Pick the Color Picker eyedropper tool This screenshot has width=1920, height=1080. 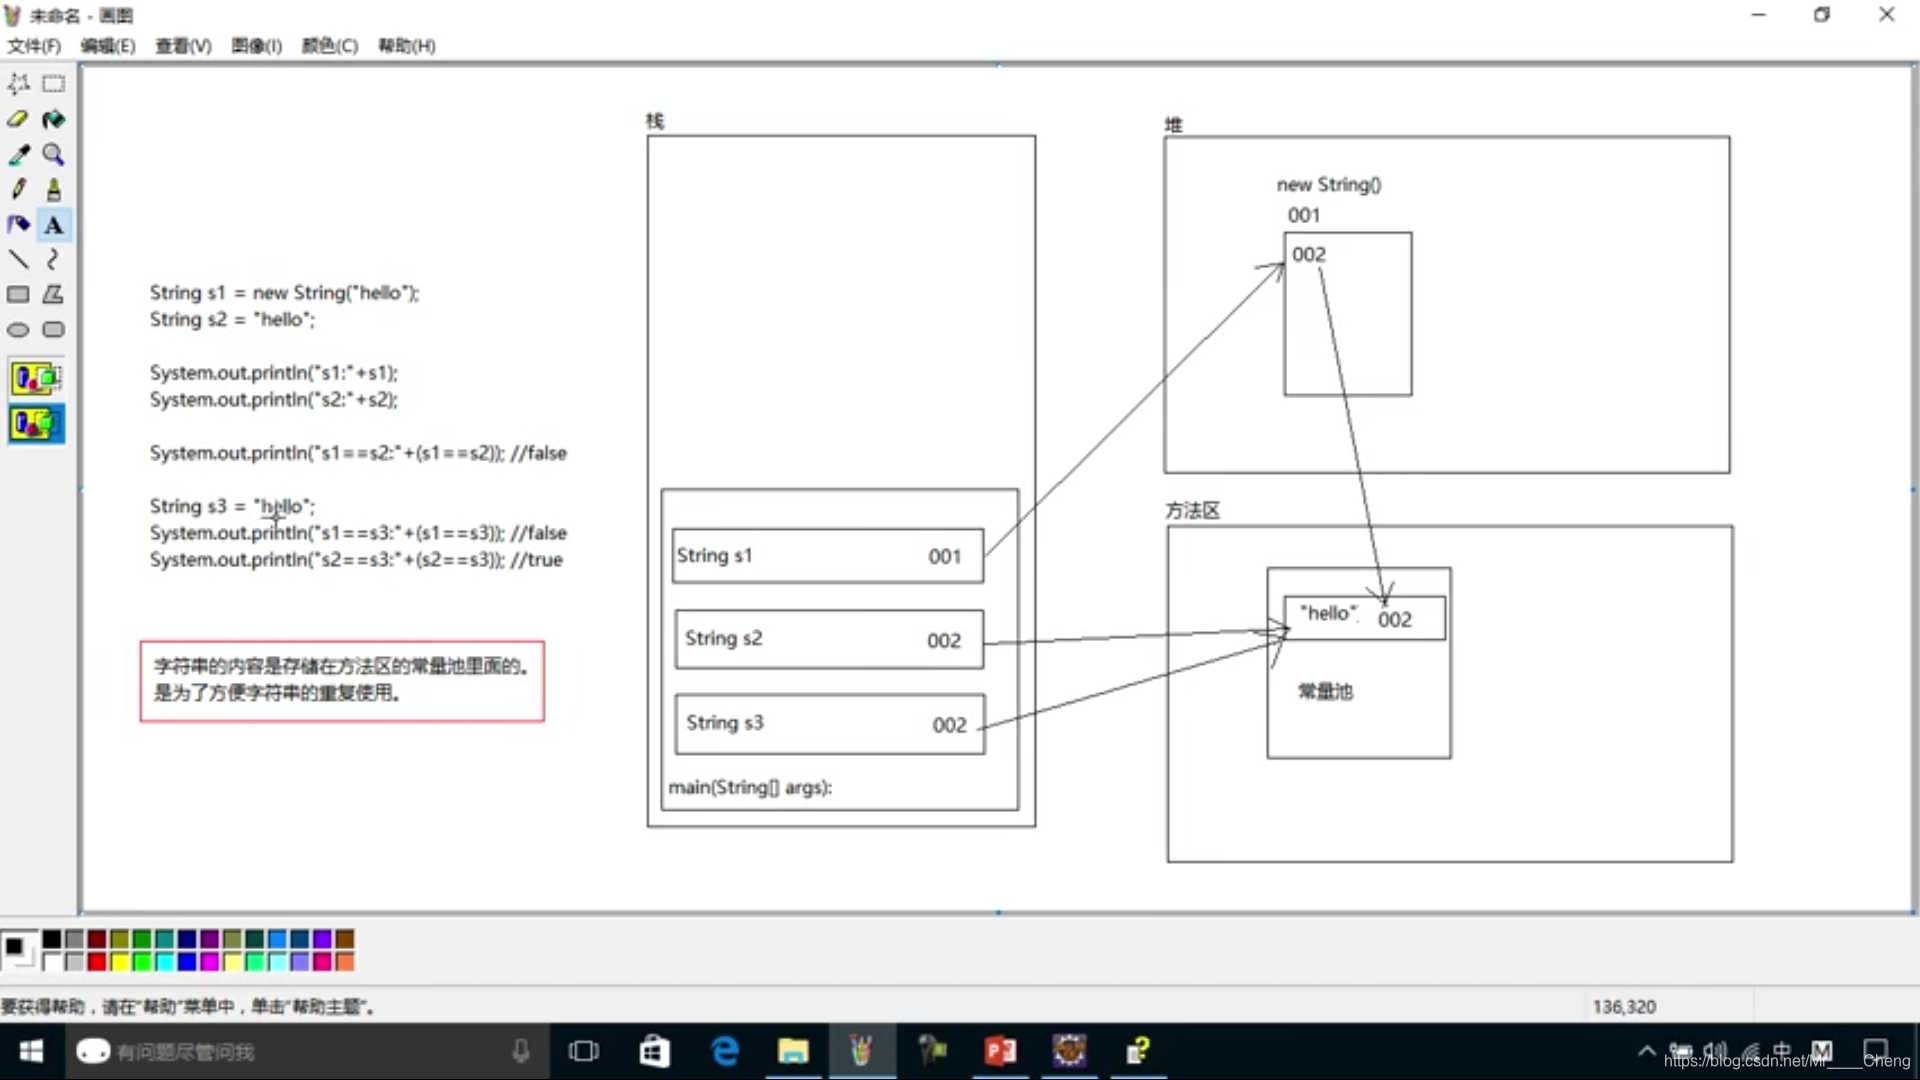[x=19, y=154]
